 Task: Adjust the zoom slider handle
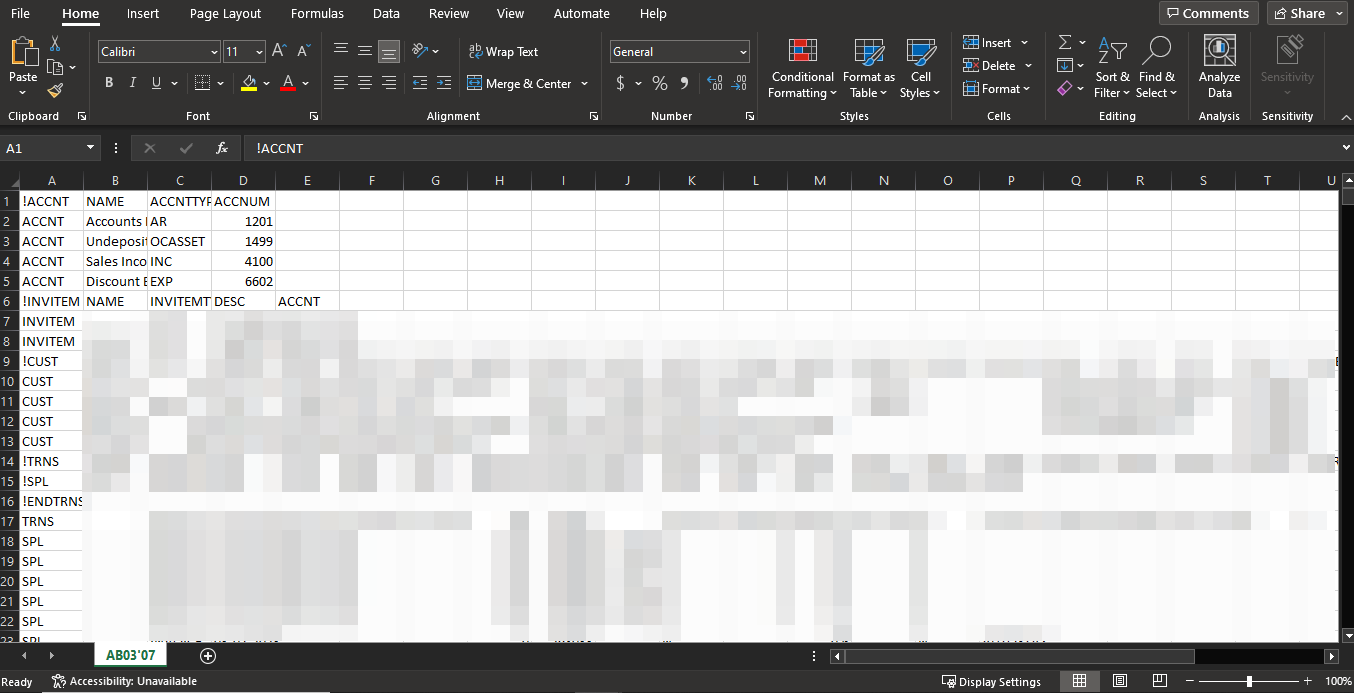coord(1249,681)
